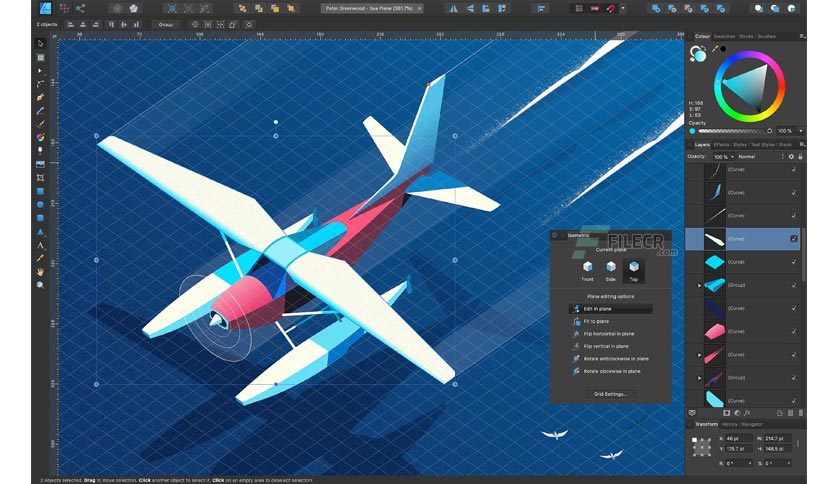
Task: Toggle visibility of the selected Curve layer
Action: 794,239
